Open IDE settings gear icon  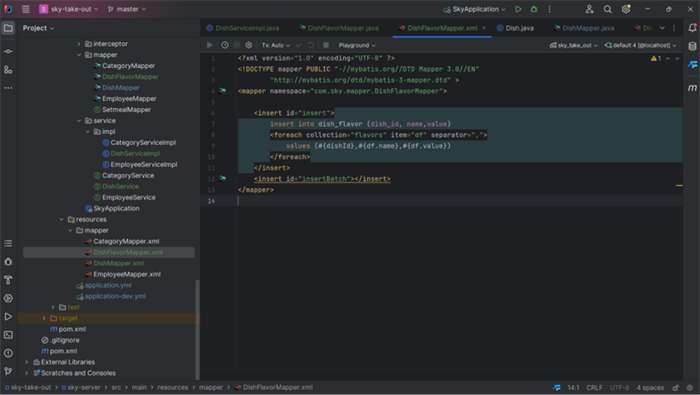pos(626,9)
